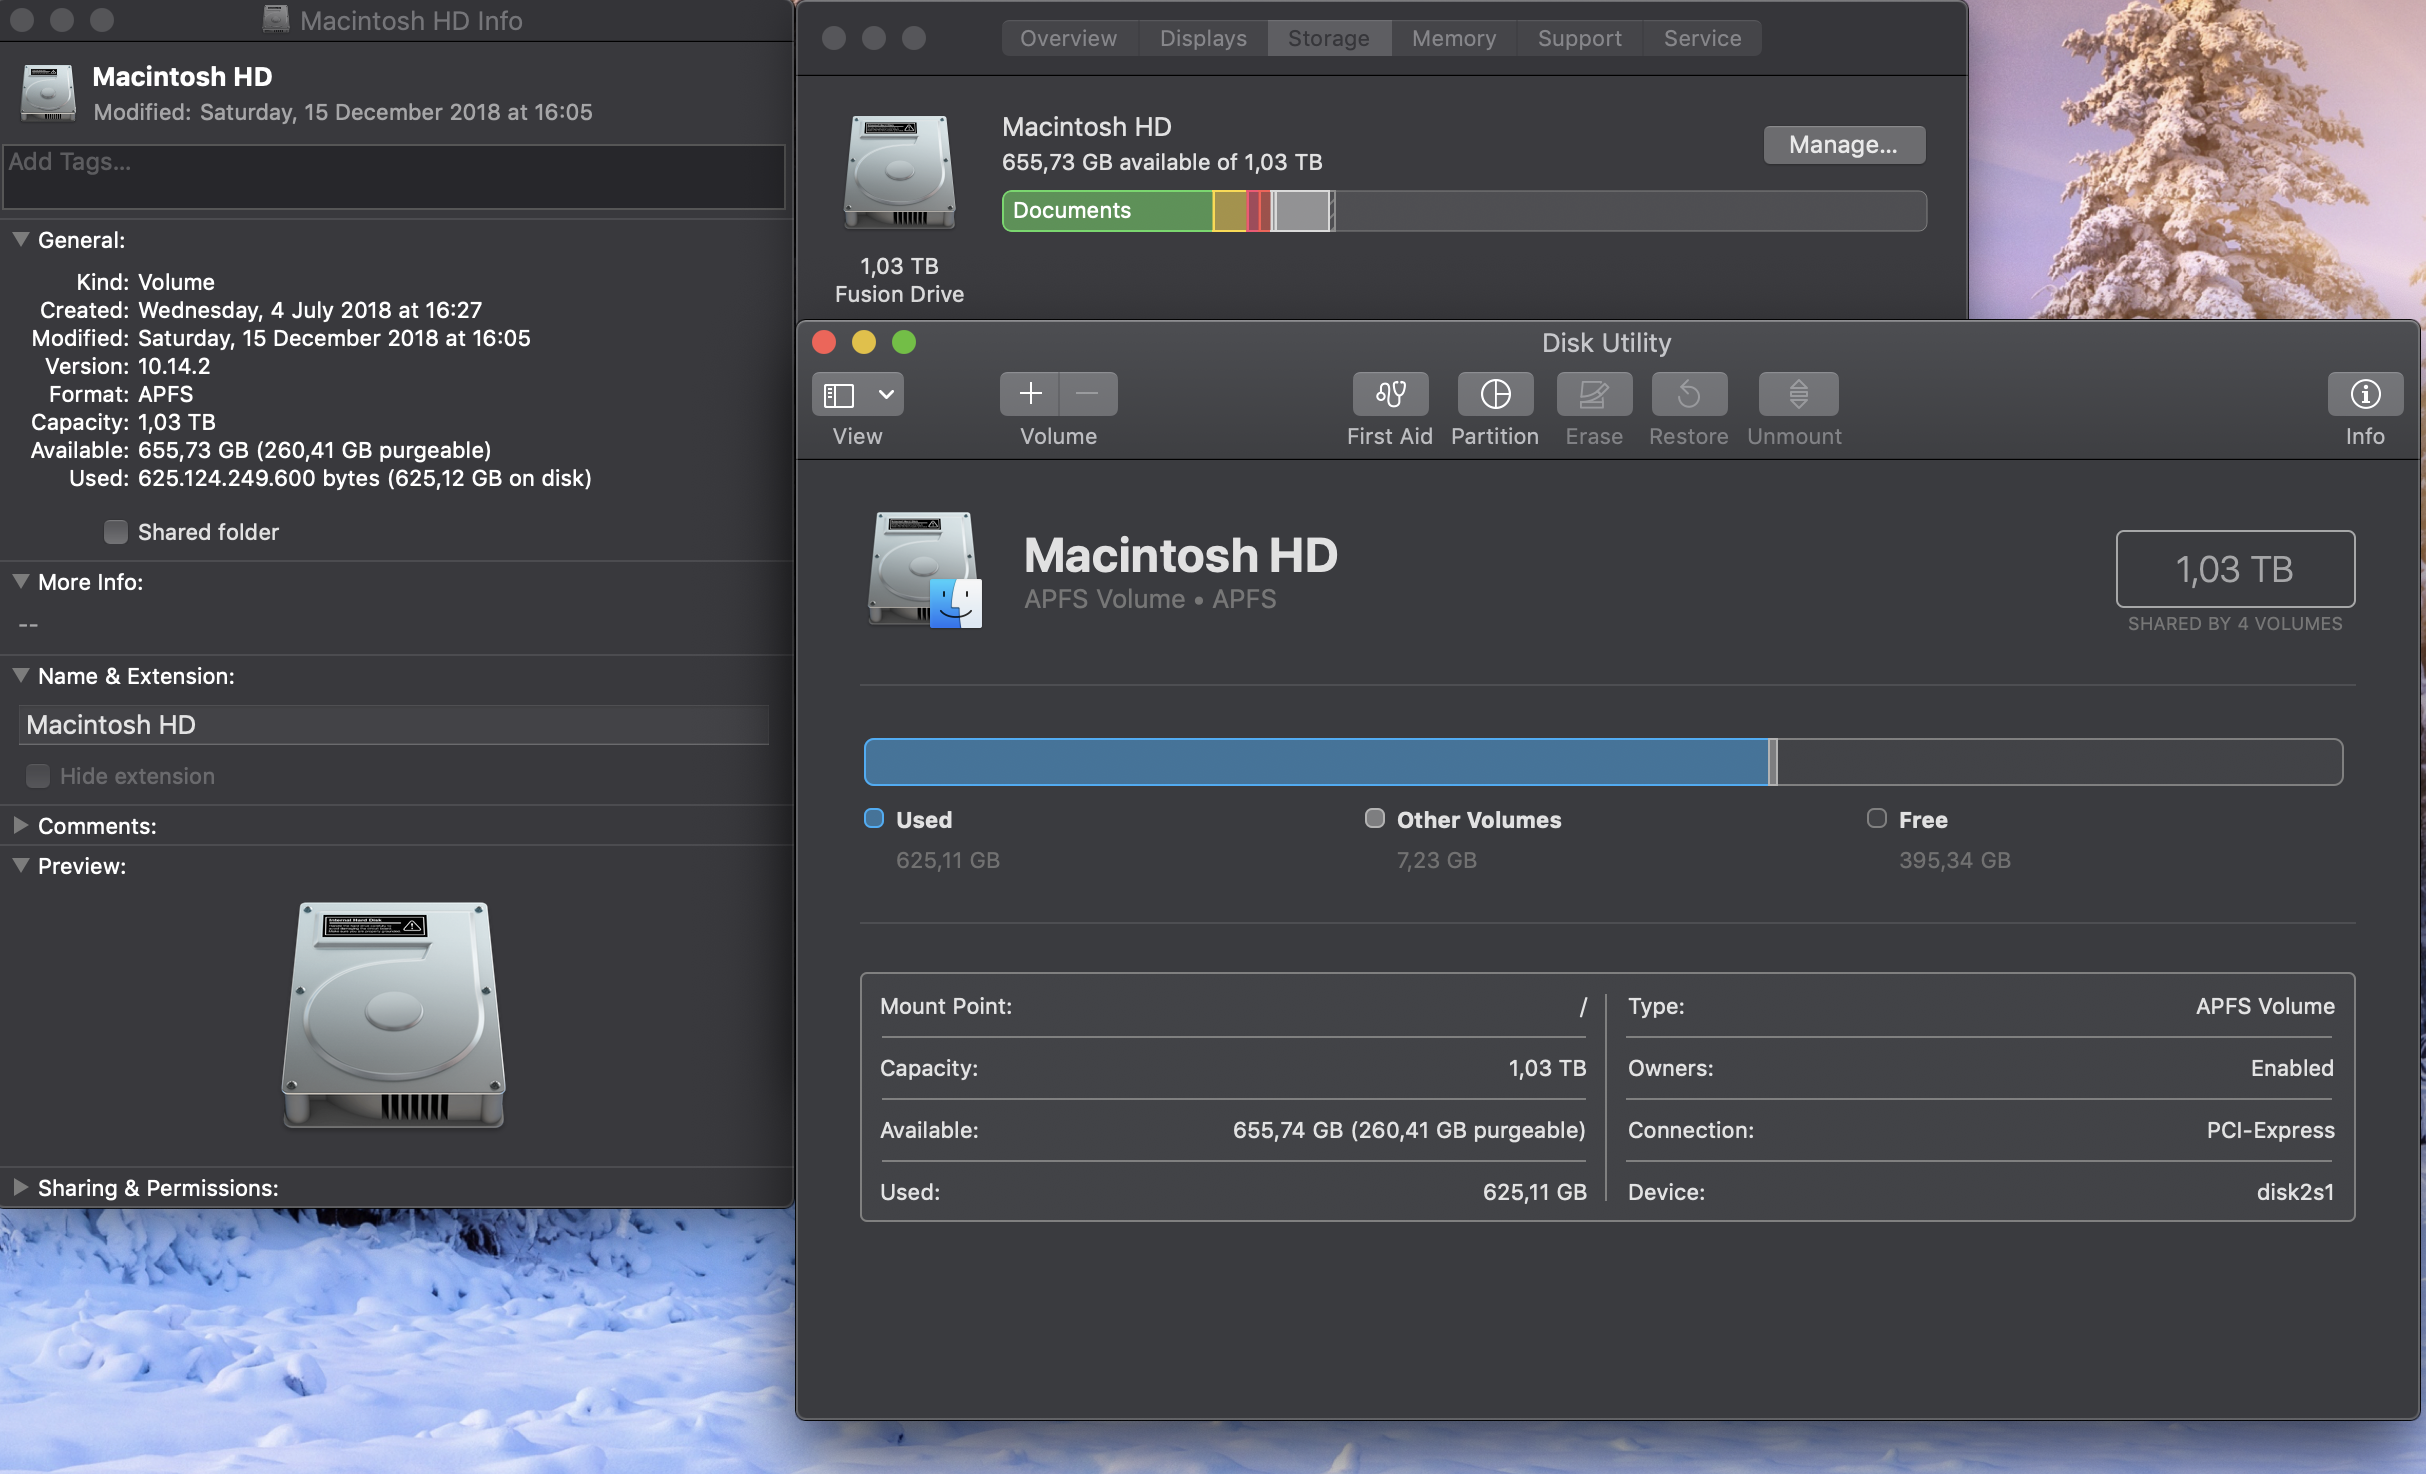2426x1474 pixels.
Task: Click the 1,03 TB shared by volumes box
Action: click(2235, 568)
